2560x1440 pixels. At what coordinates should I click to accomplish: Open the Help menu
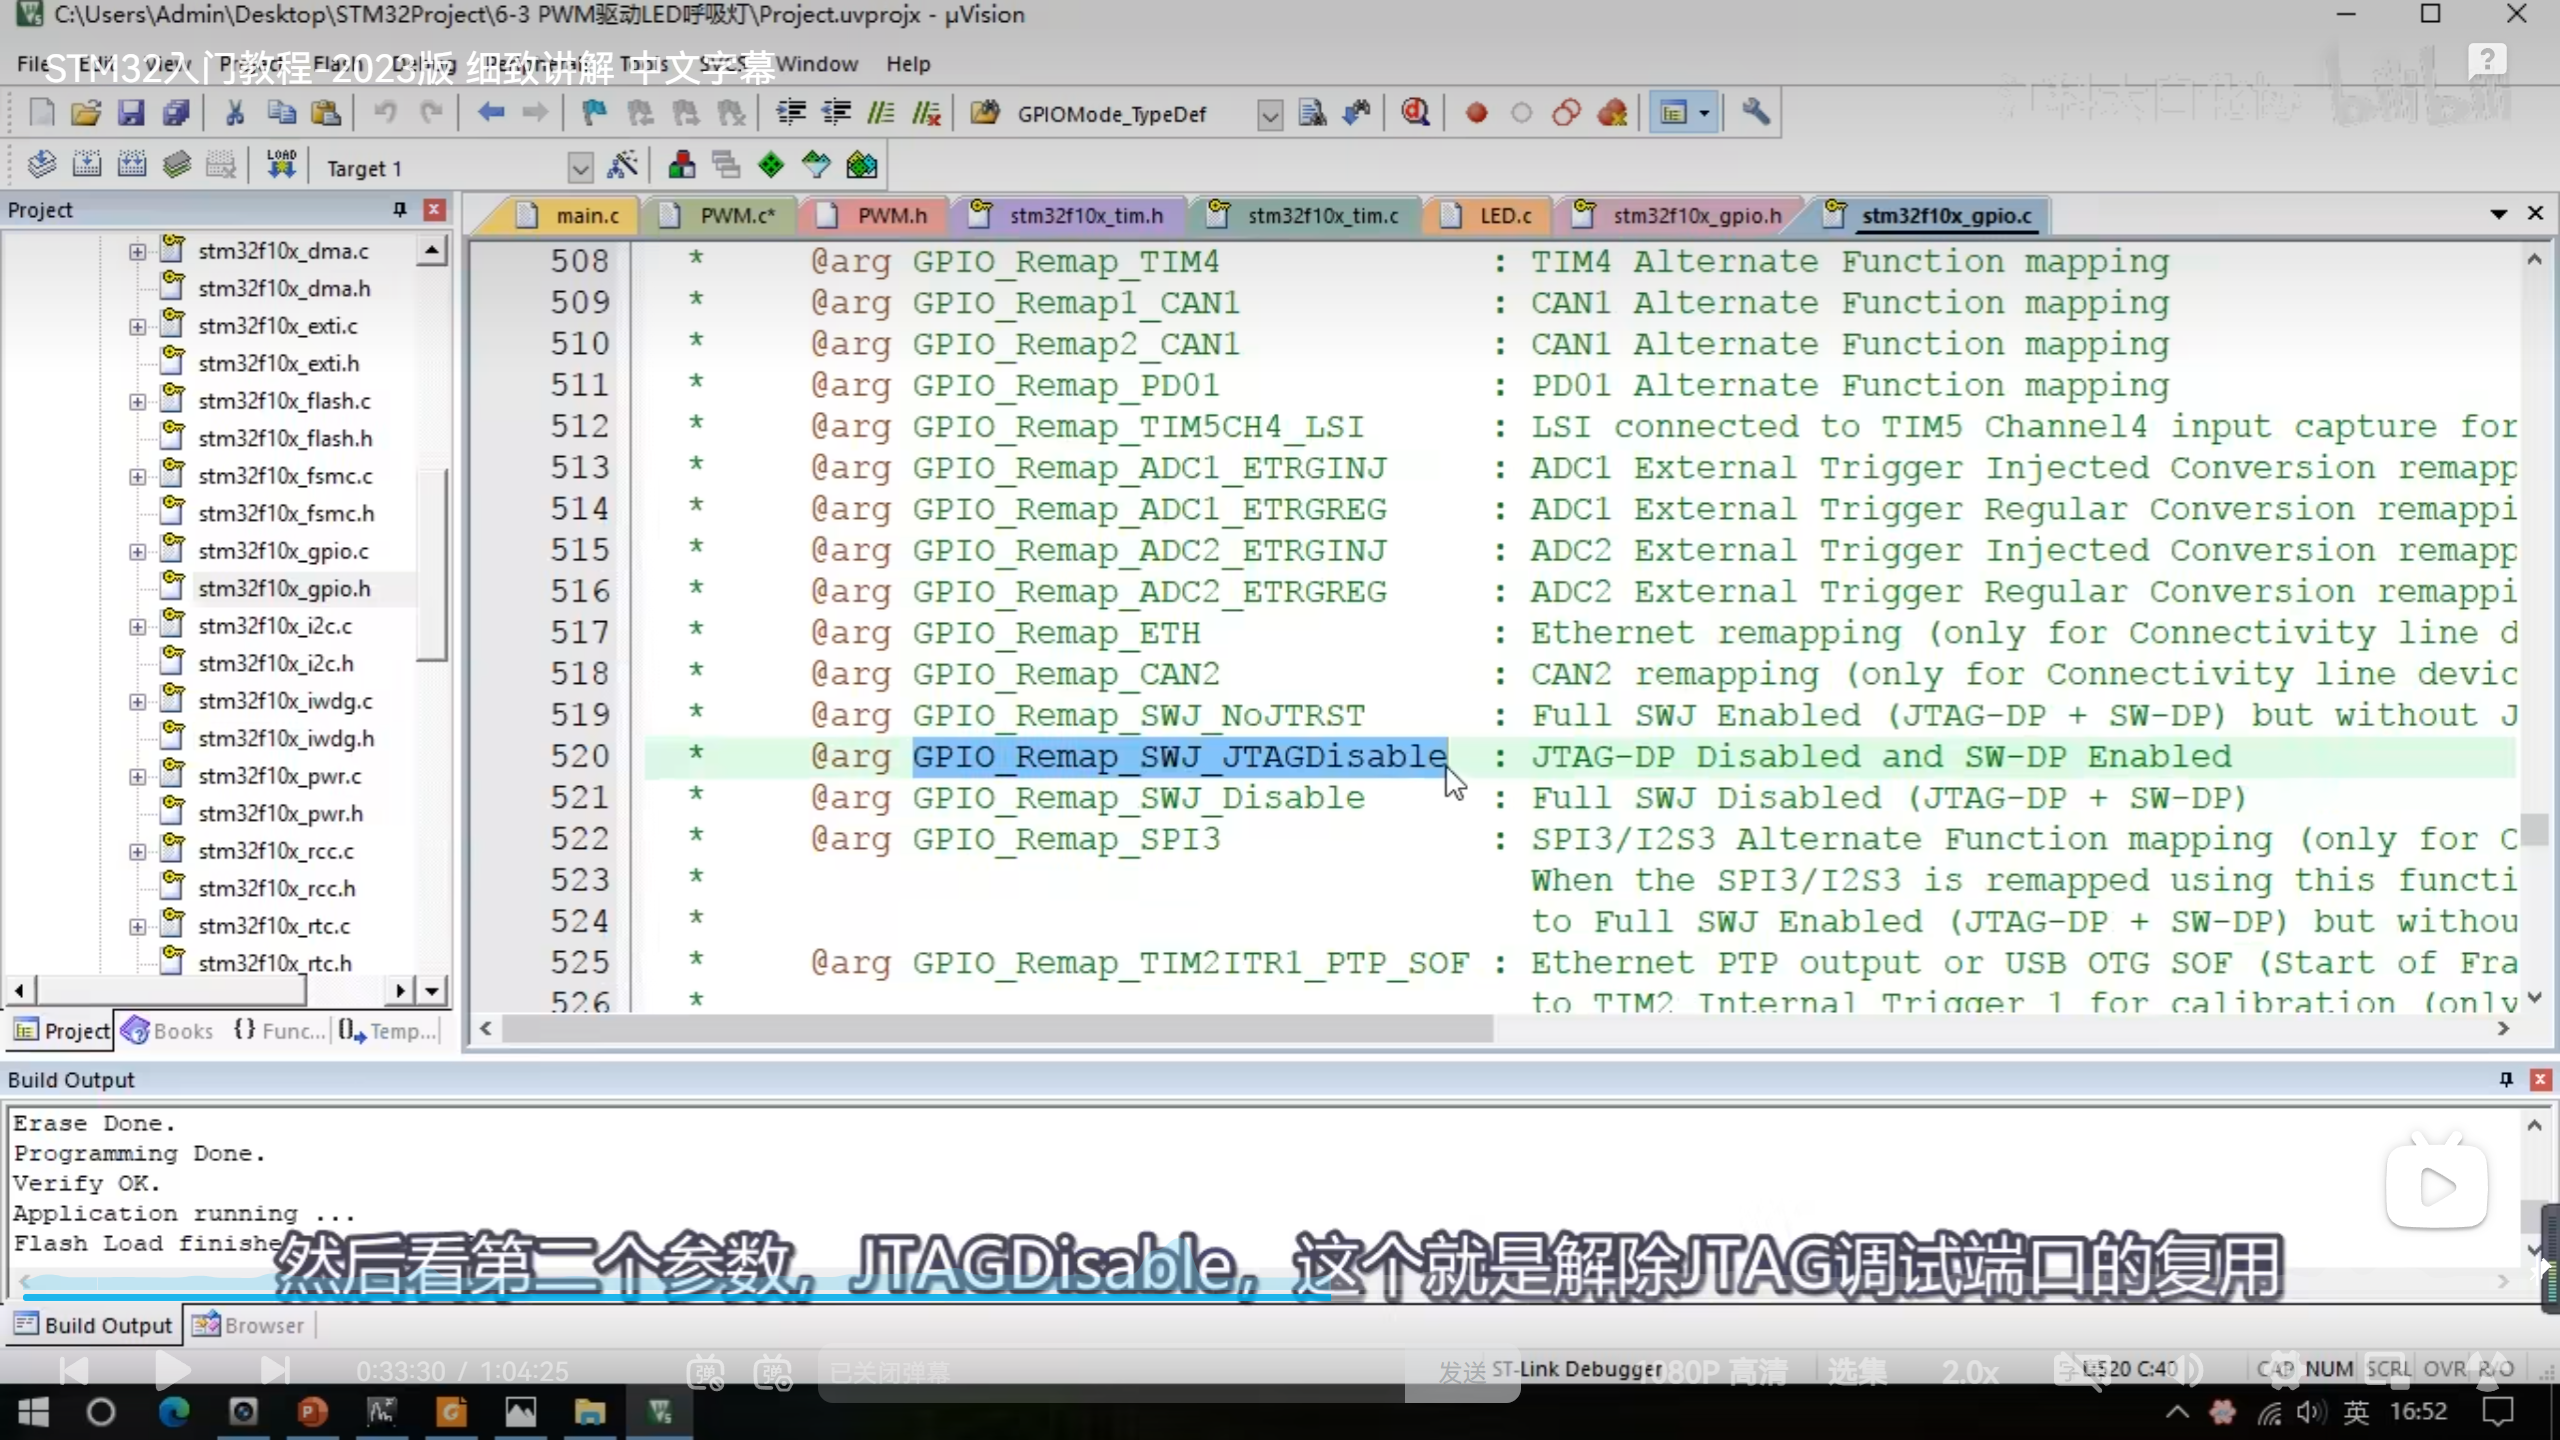coord(907,64)
